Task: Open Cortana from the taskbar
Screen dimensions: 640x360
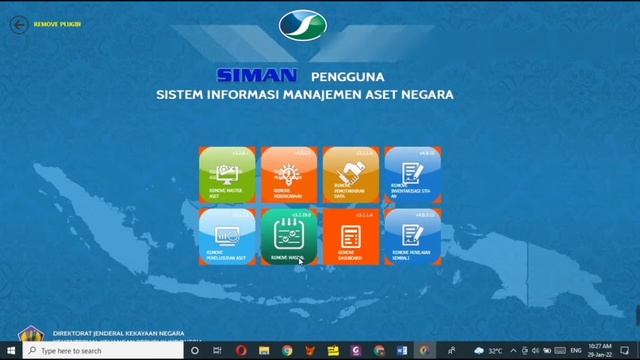Action: [x=195, y=351]
